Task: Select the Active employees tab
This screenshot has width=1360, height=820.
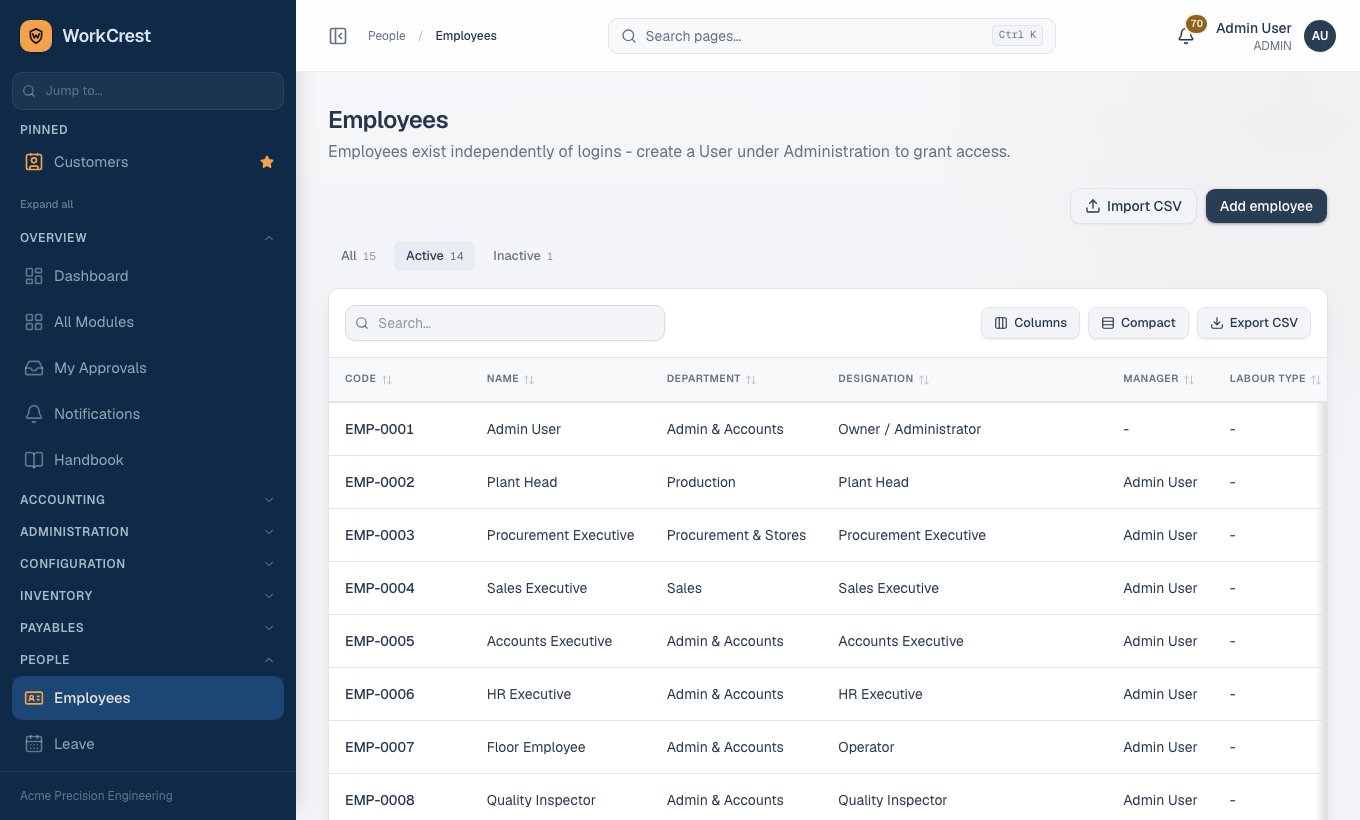Action: pyautogui.click(x=434, y=256)
